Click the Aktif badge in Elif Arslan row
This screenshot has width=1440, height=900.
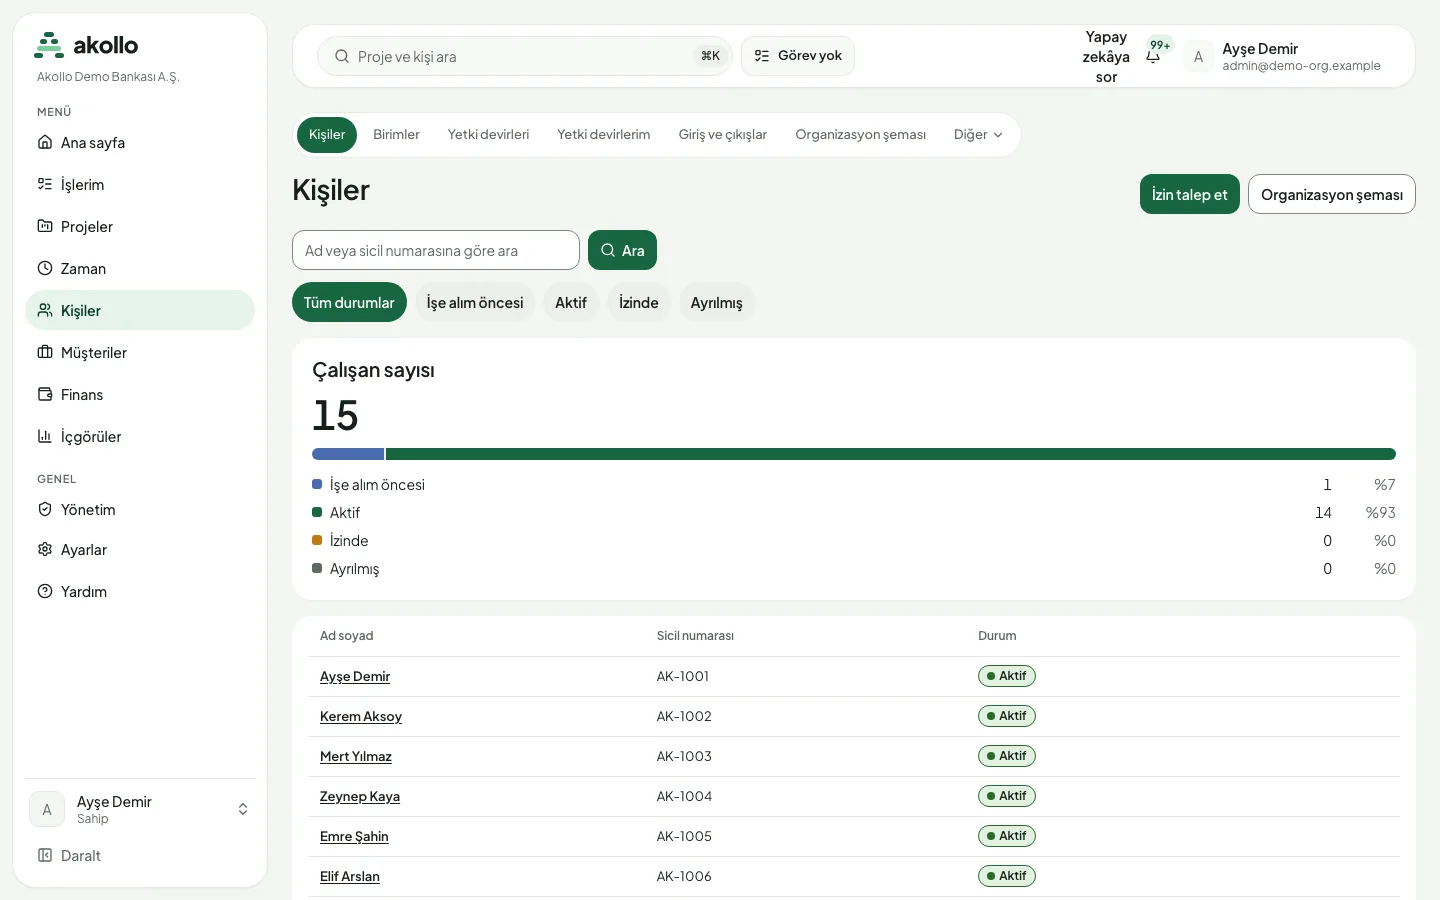click(x=1007, y=876)
